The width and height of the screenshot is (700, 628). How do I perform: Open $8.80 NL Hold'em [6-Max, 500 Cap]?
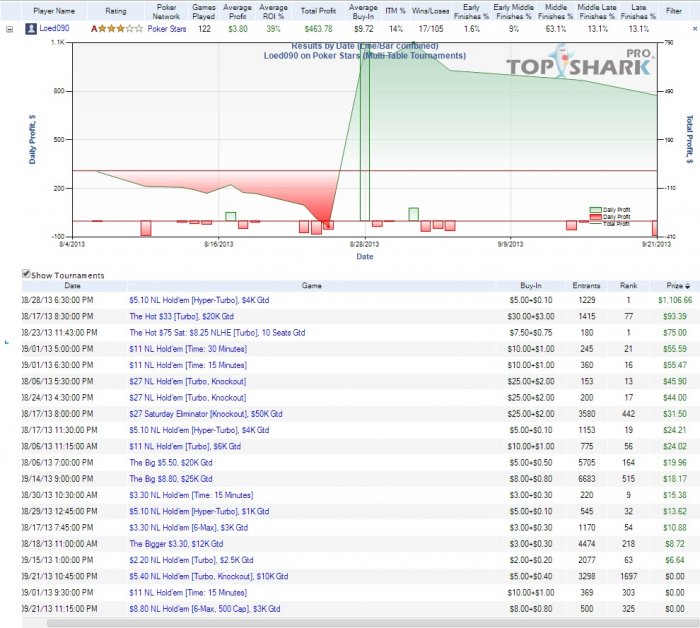[205, 609]
